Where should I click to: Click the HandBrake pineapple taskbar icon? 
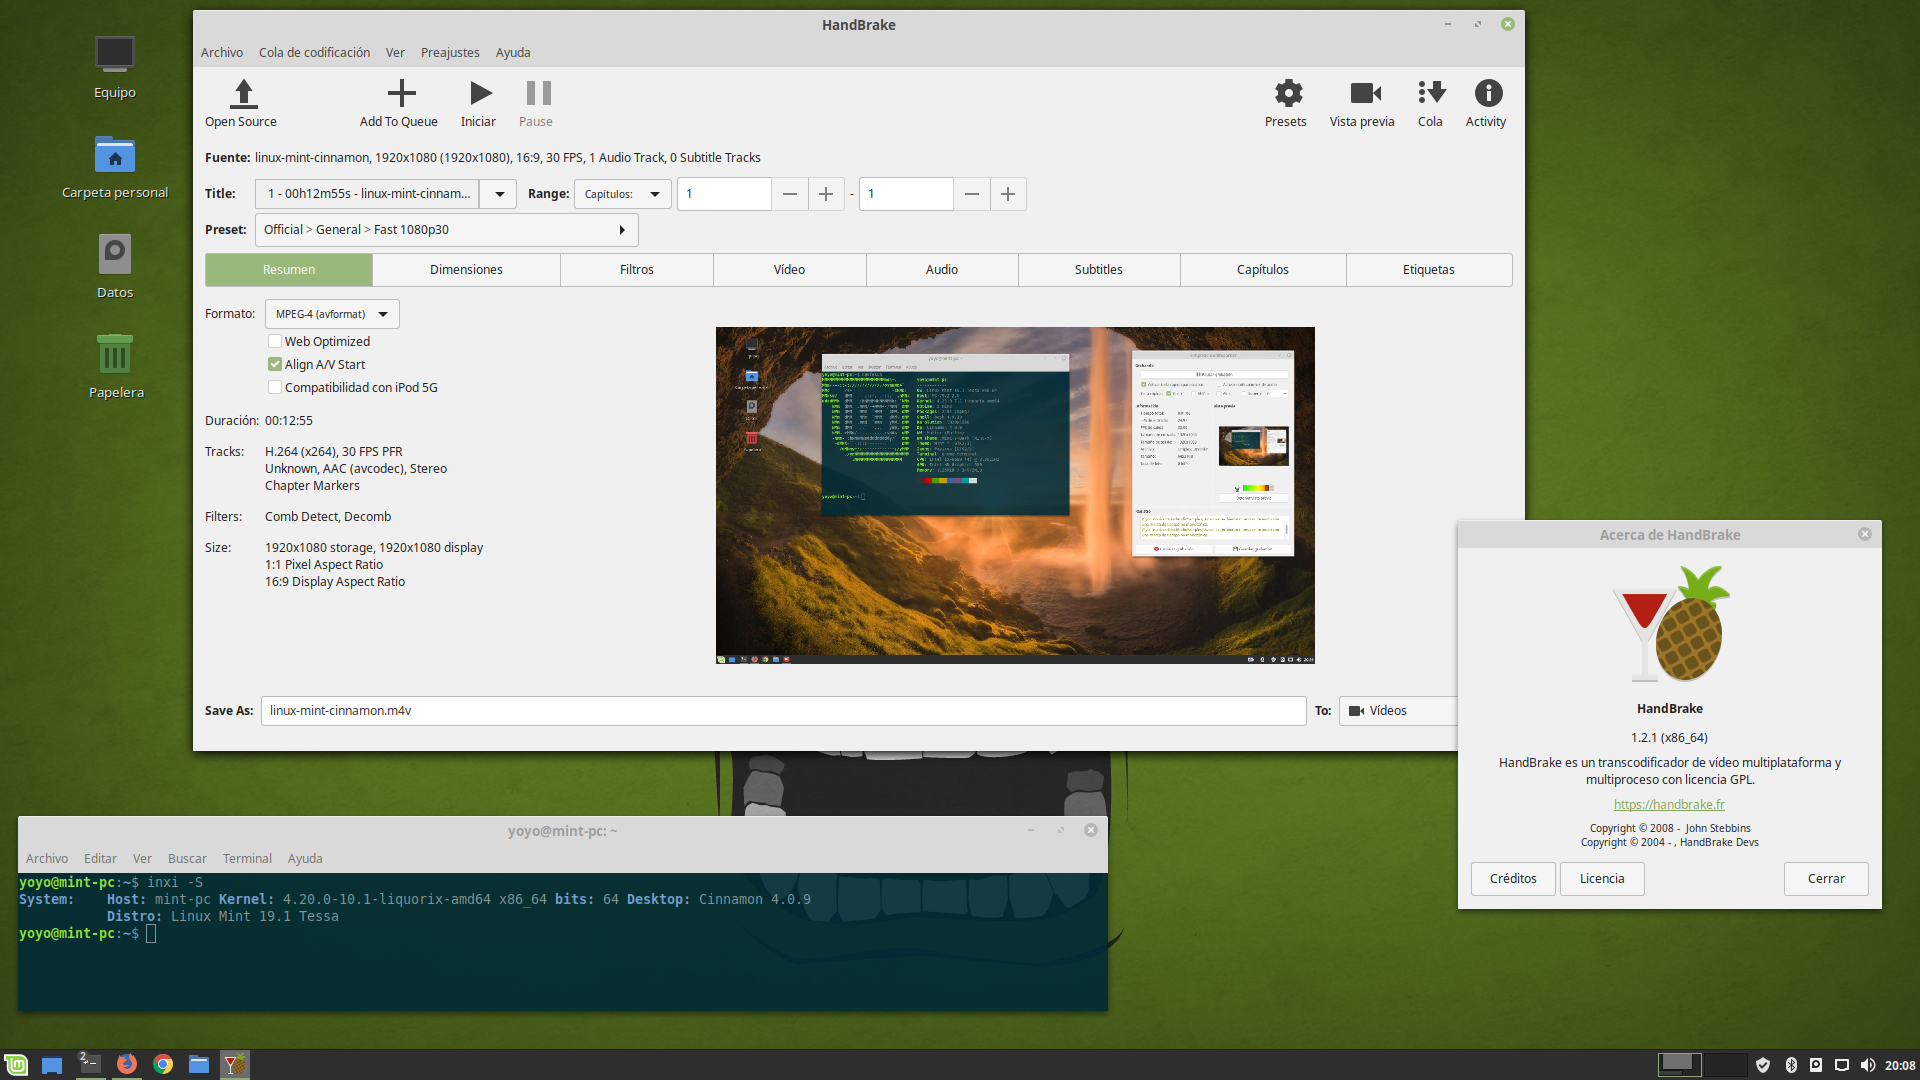(x=234, y=1065)
